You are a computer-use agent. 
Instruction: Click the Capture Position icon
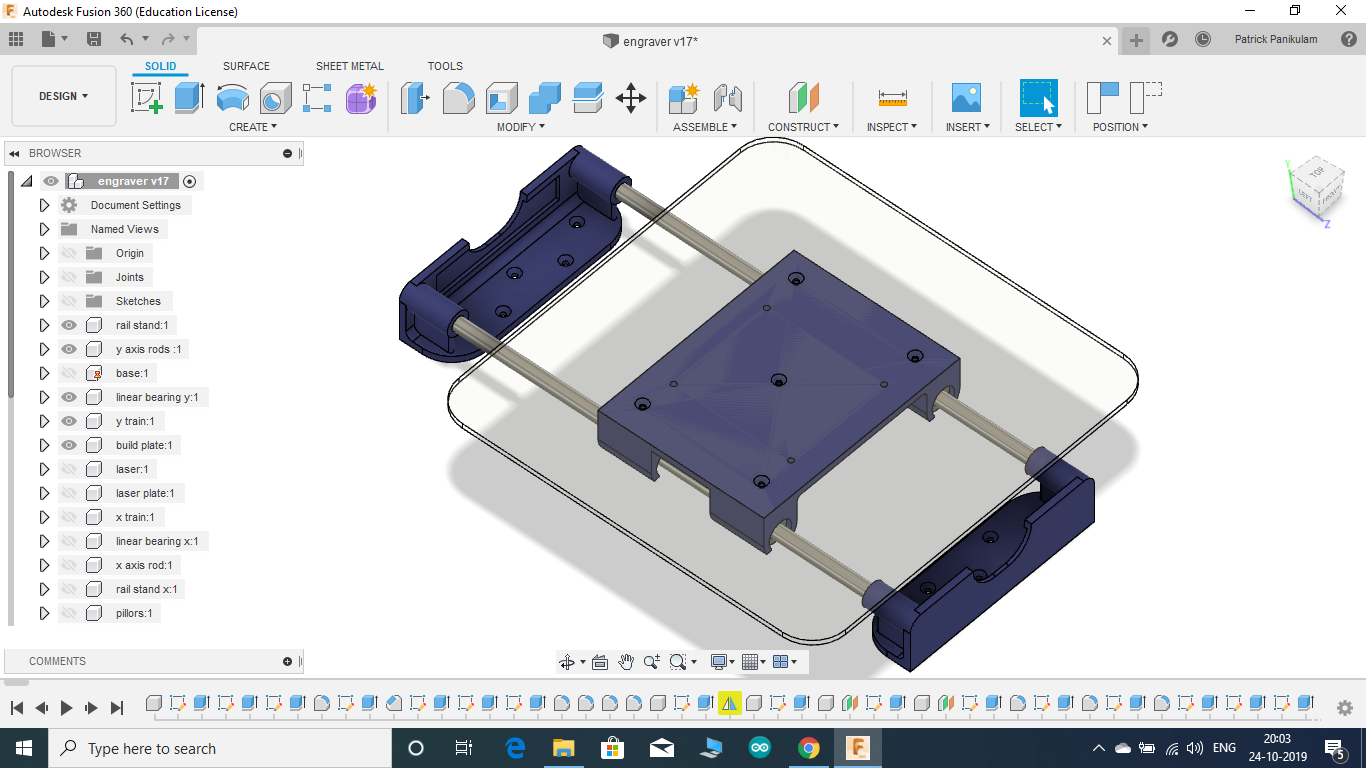click(1103, 98)
